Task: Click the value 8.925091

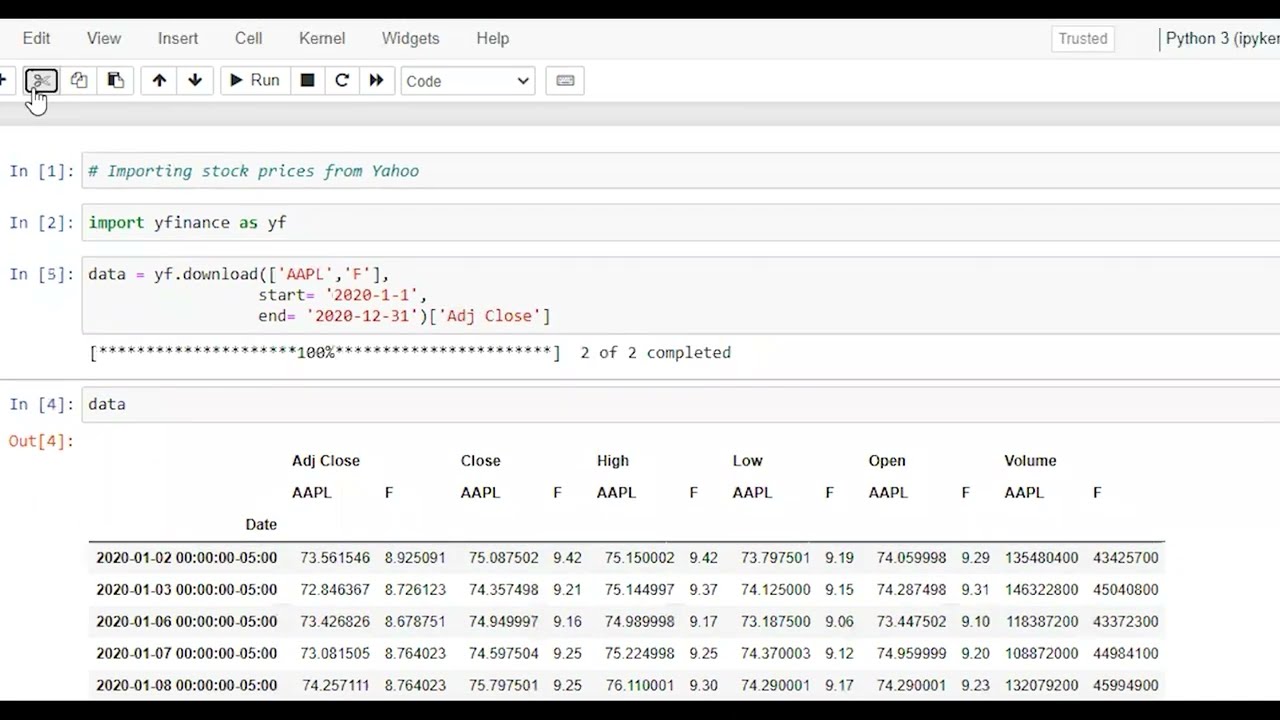Action: pos(415,557)
